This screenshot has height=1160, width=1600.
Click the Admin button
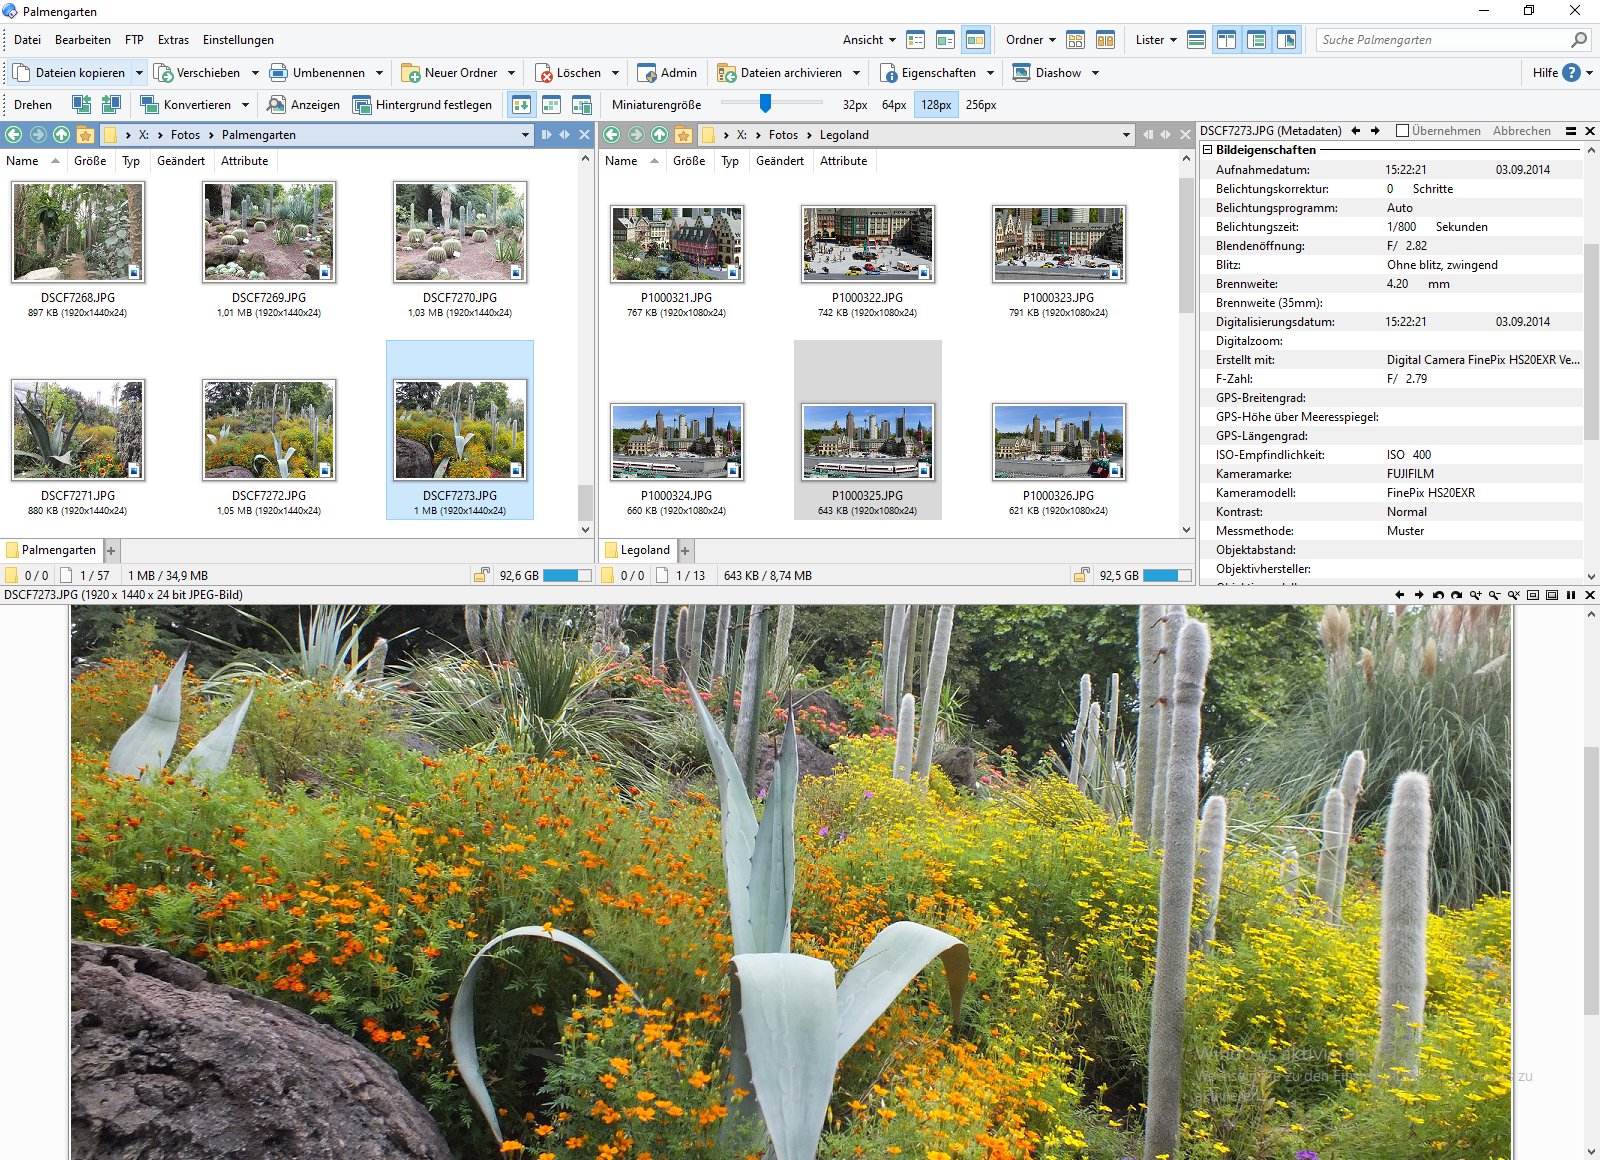[667, 73]
